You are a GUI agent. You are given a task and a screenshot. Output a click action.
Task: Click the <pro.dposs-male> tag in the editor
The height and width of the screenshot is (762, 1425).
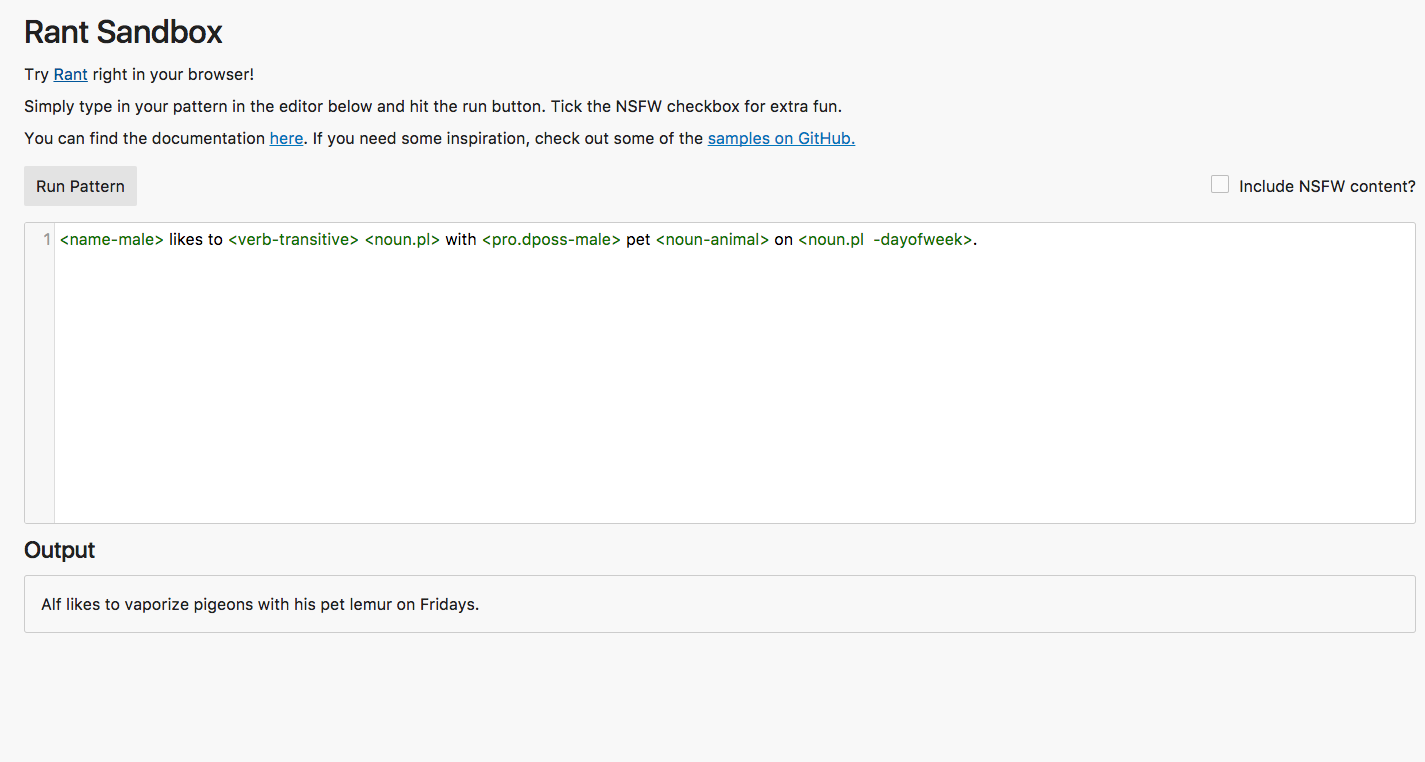(x=551, y=240)
